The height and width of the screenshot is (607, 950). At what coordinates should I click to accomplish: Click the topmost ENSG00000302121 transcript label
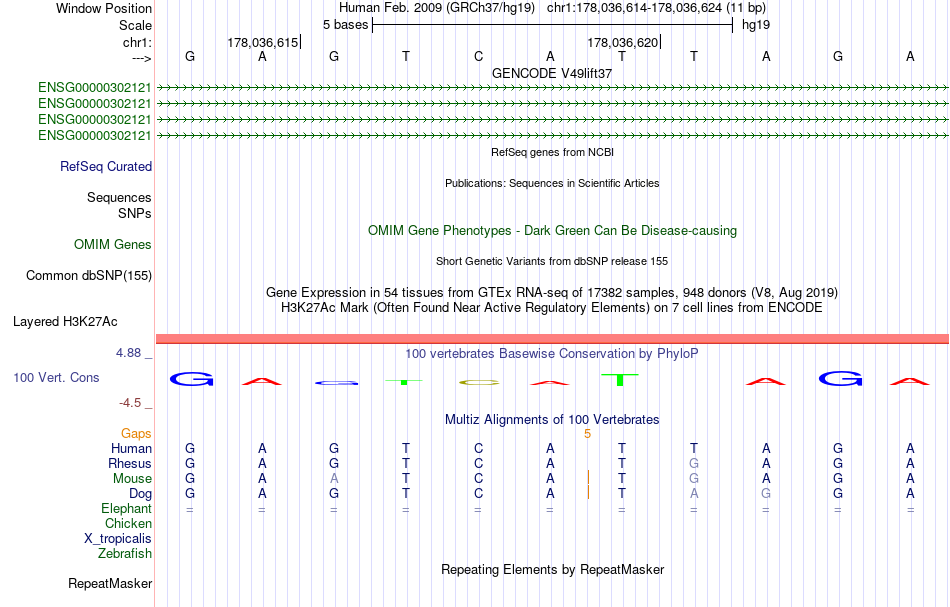click(x=95, y=88)
